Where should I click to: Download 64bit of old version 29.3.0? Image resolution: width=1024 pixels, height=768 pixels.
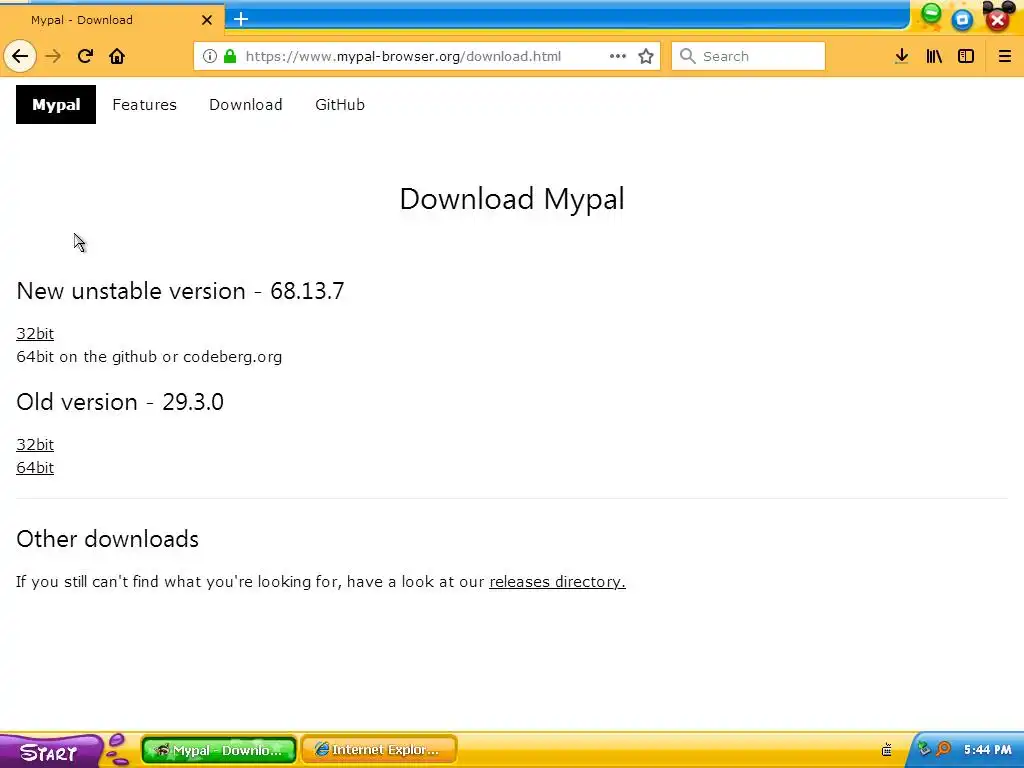click(35, 468)
